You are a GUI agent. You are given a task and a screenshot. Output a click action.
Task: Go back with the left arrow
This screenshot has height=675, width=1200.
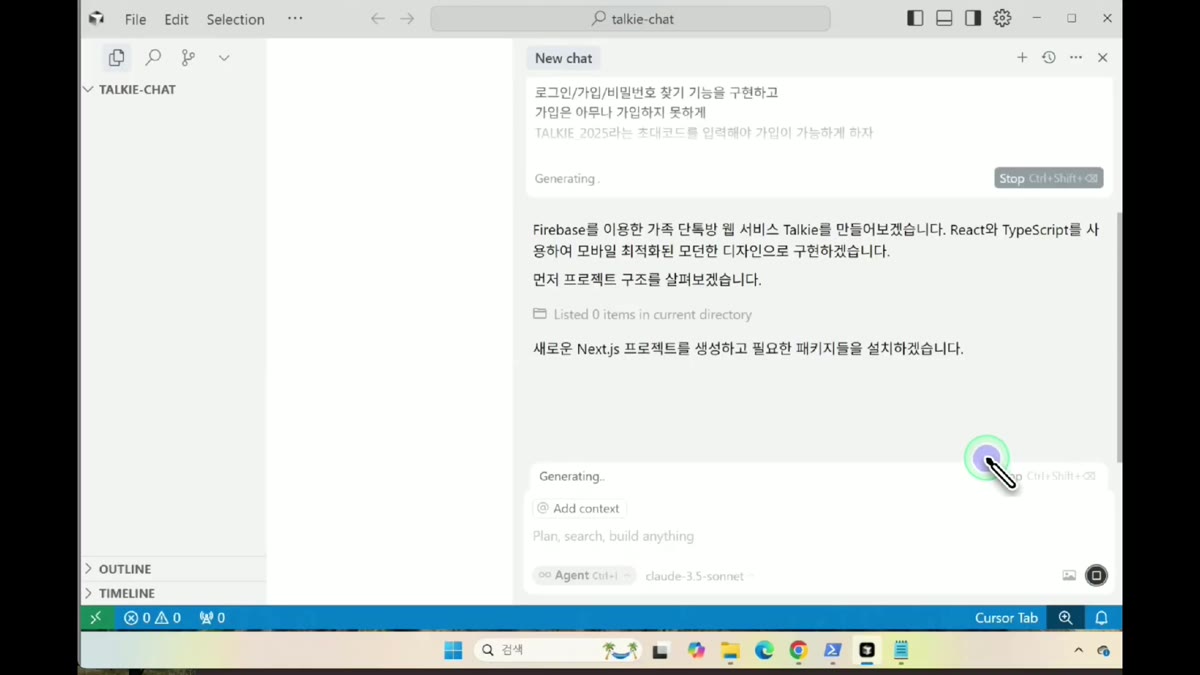coord(378,19)
